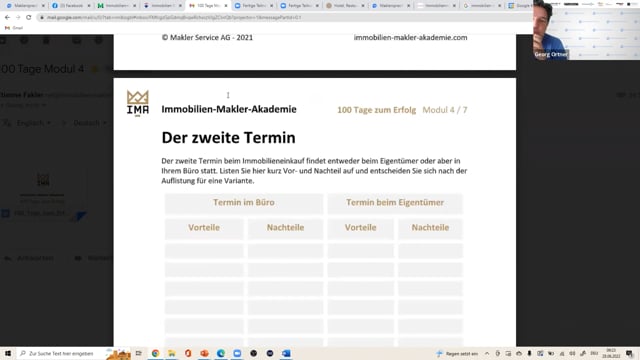Open the Windows Start menu
Image resolution: width=640 pixels, height=360 pixels.
click(x=8, y=353)
